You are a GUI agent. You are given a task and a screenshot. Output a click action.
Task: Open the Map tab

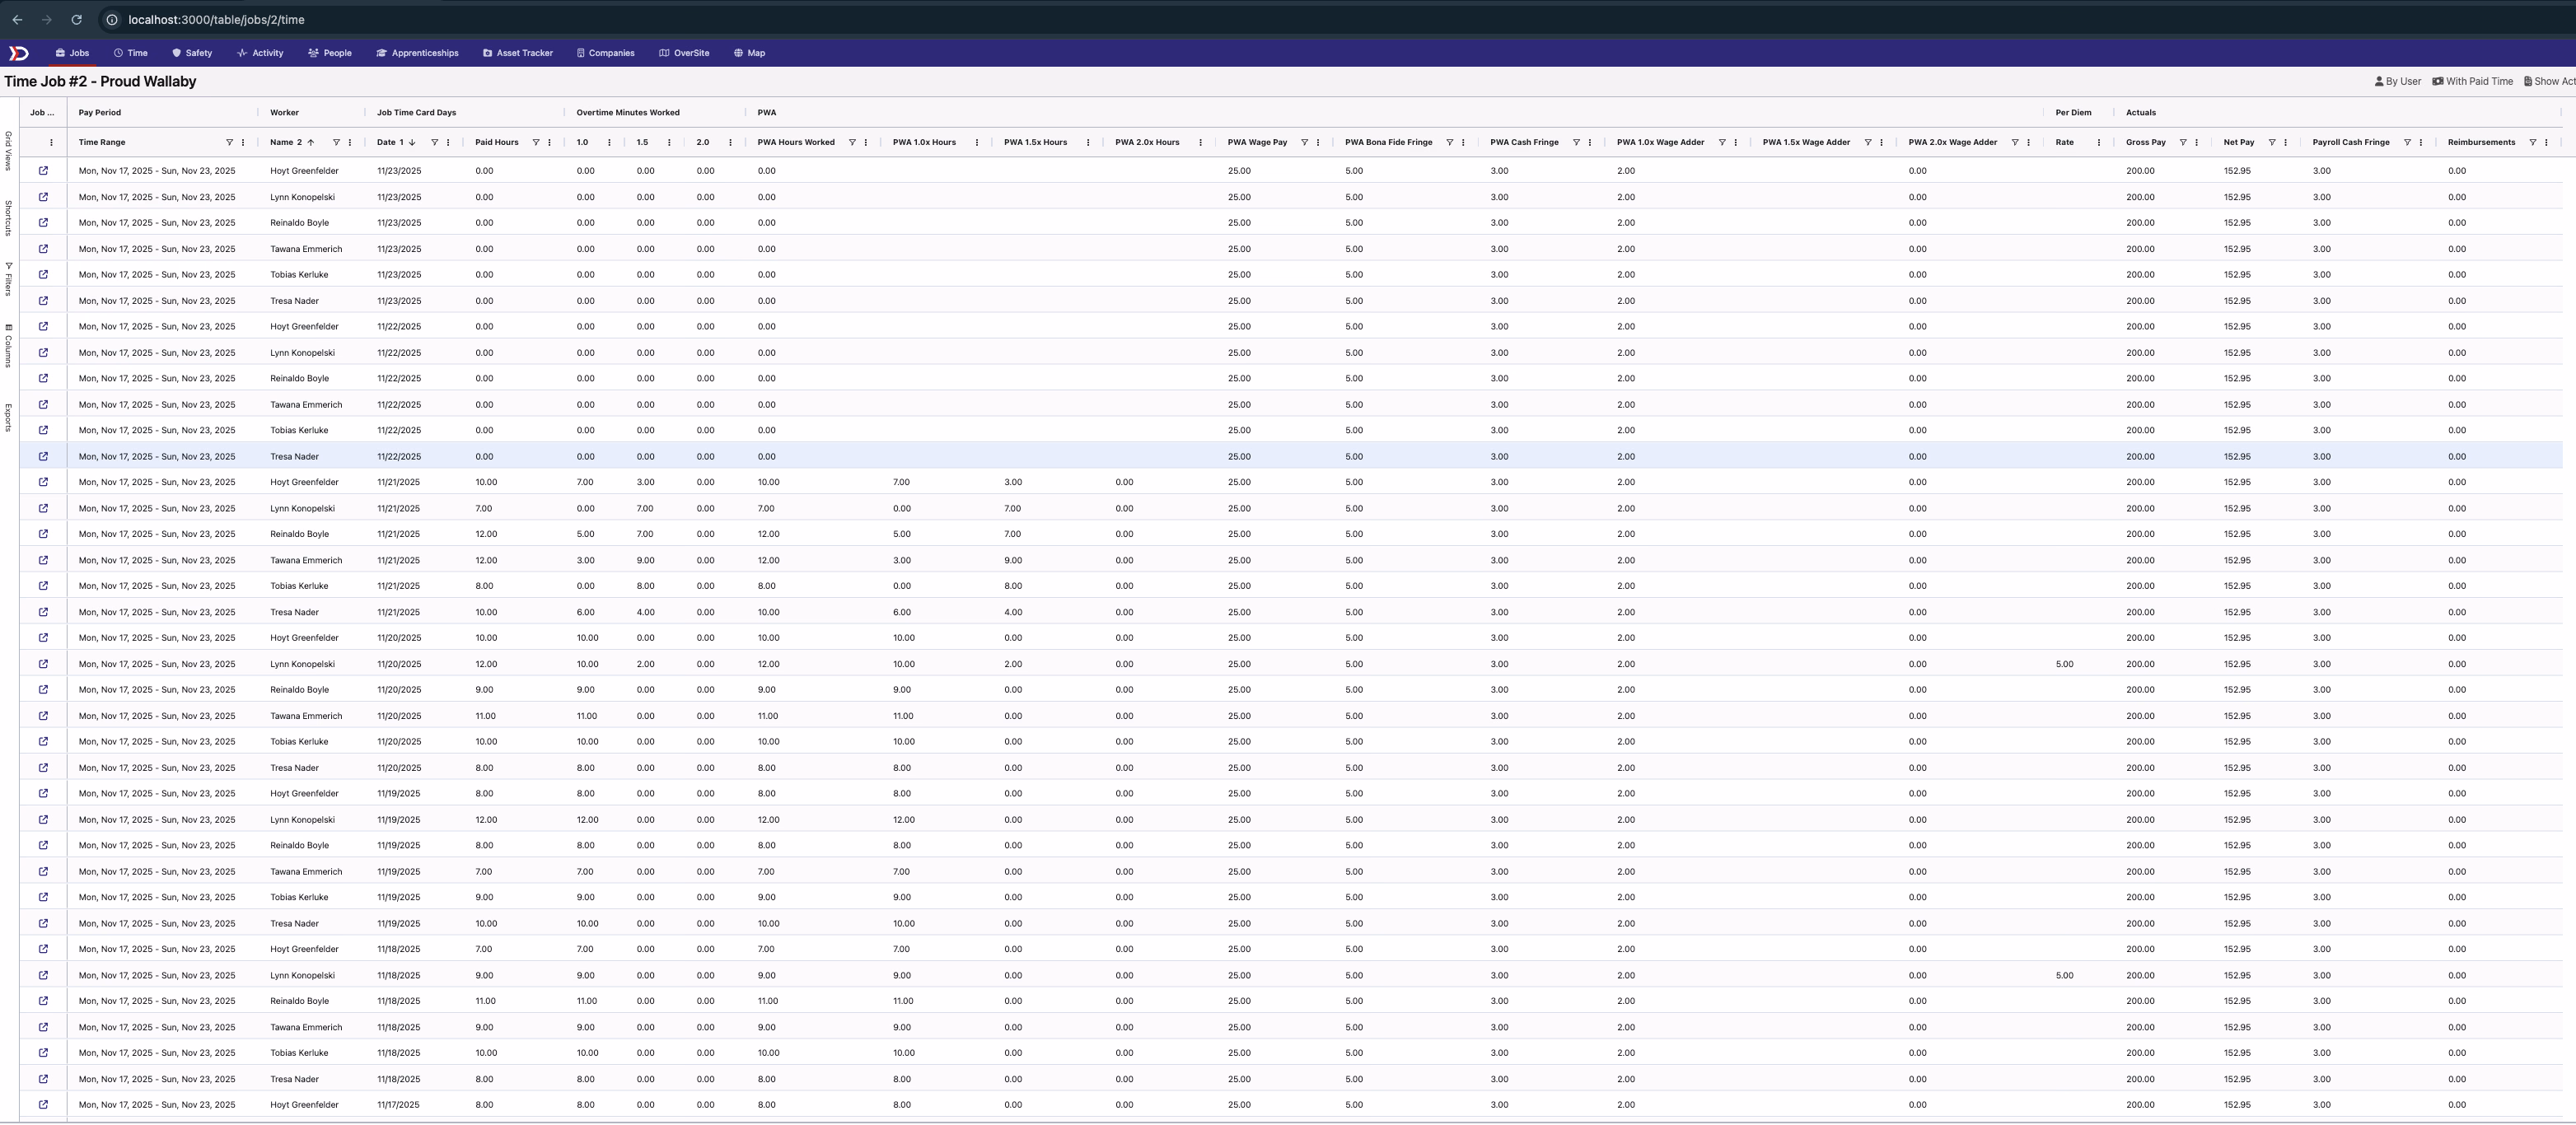(749, 53)
